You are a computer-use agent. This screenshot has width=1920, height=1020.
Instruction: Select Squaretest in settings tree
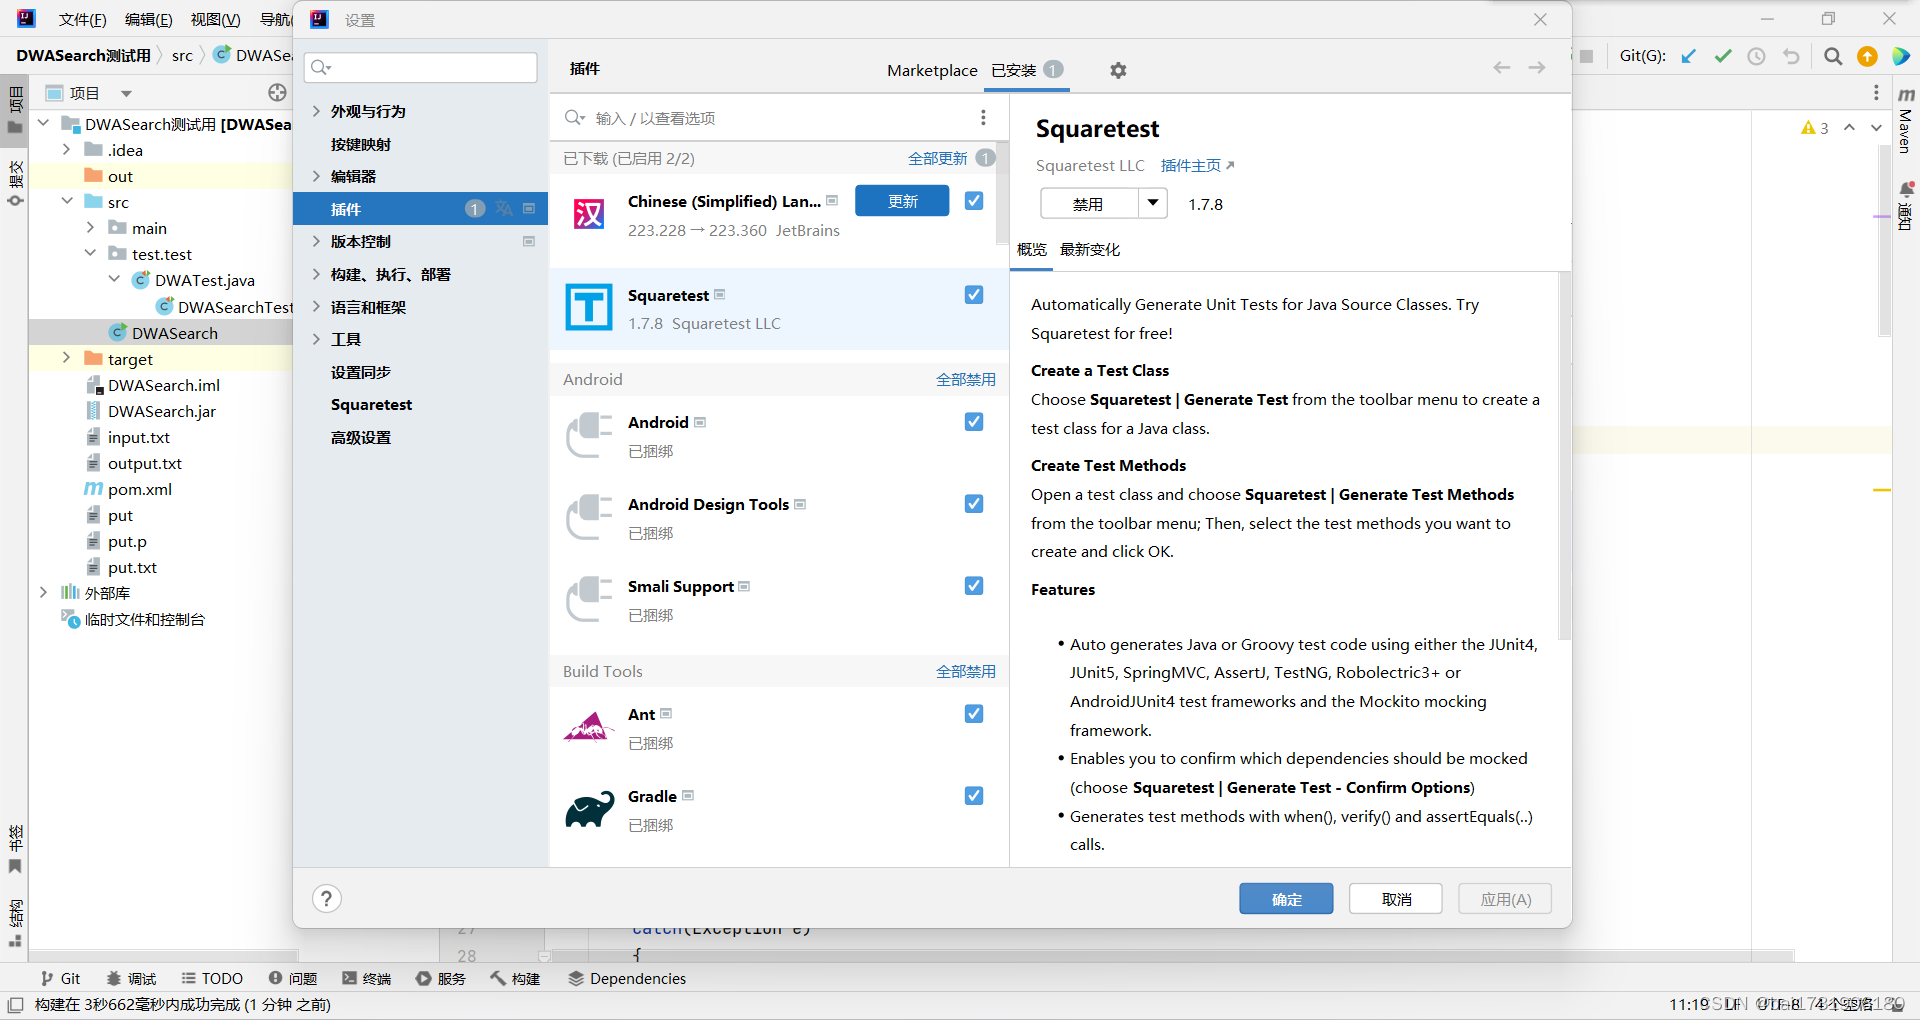pyautogui.click(x=371, y=404)
